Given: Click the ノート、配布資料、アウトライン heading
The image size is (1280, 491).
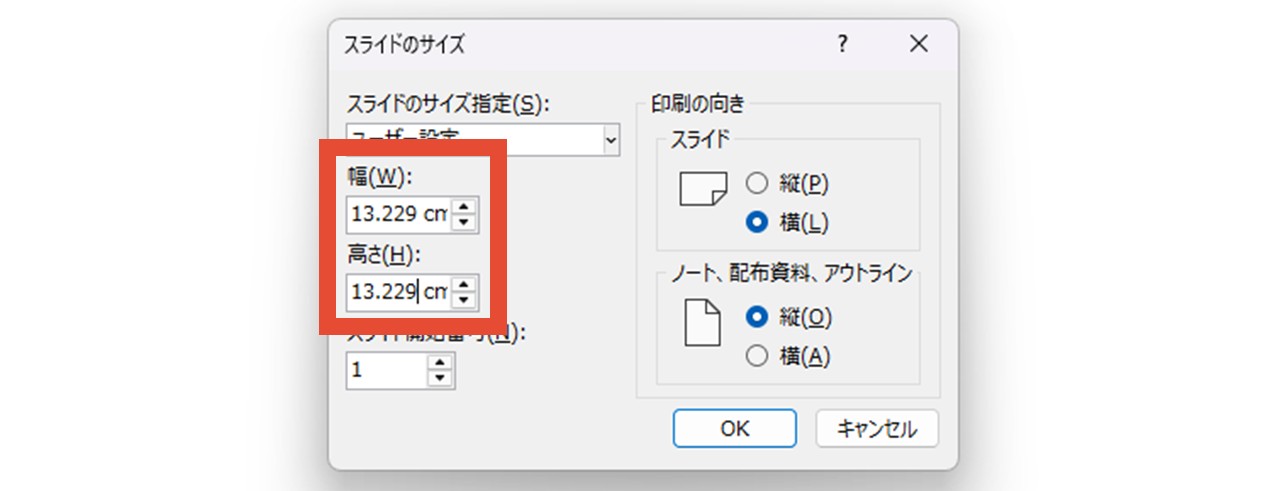Looking at the screenshot, I should [x=790, y=273].
